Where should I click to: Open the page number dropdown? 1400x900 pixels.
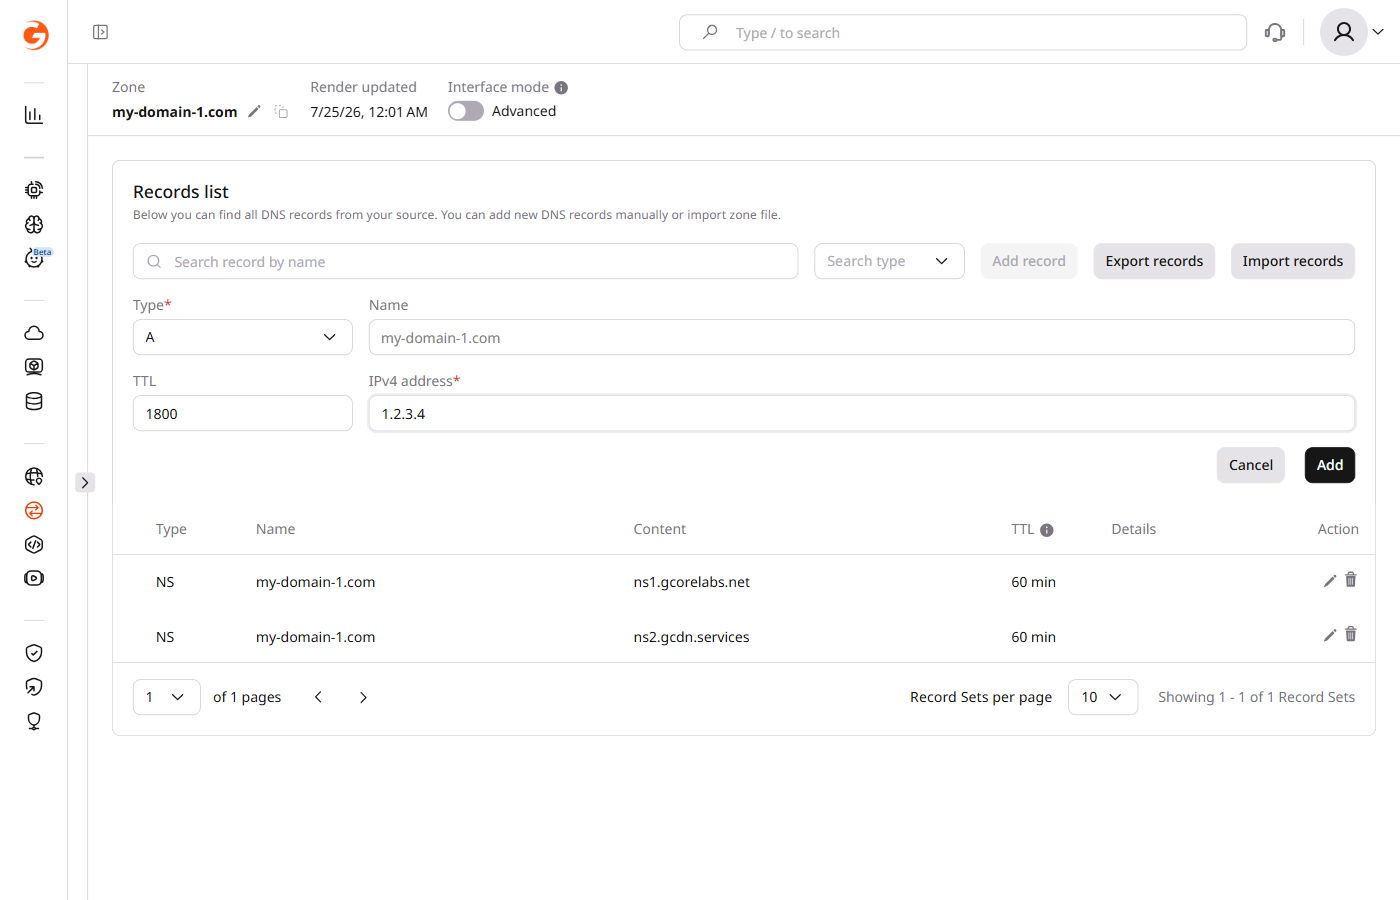point(167,697)
